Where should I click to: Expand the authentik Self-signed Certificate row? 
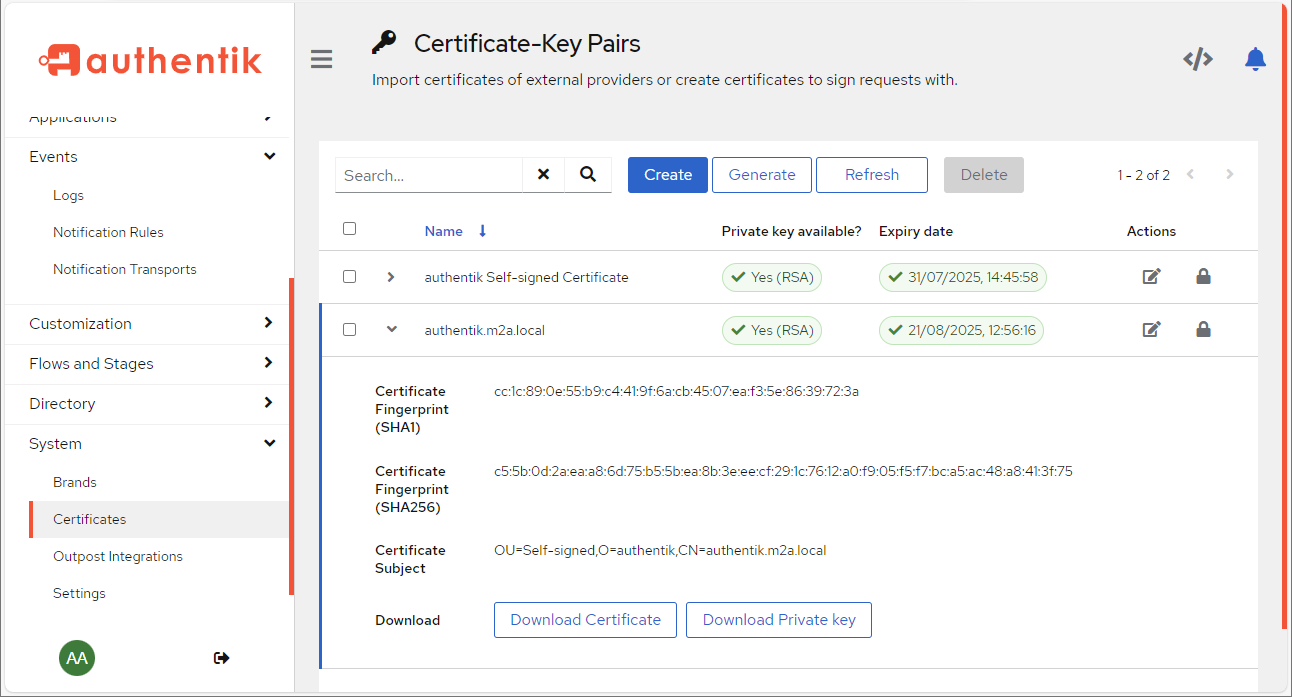pos(391,277)
